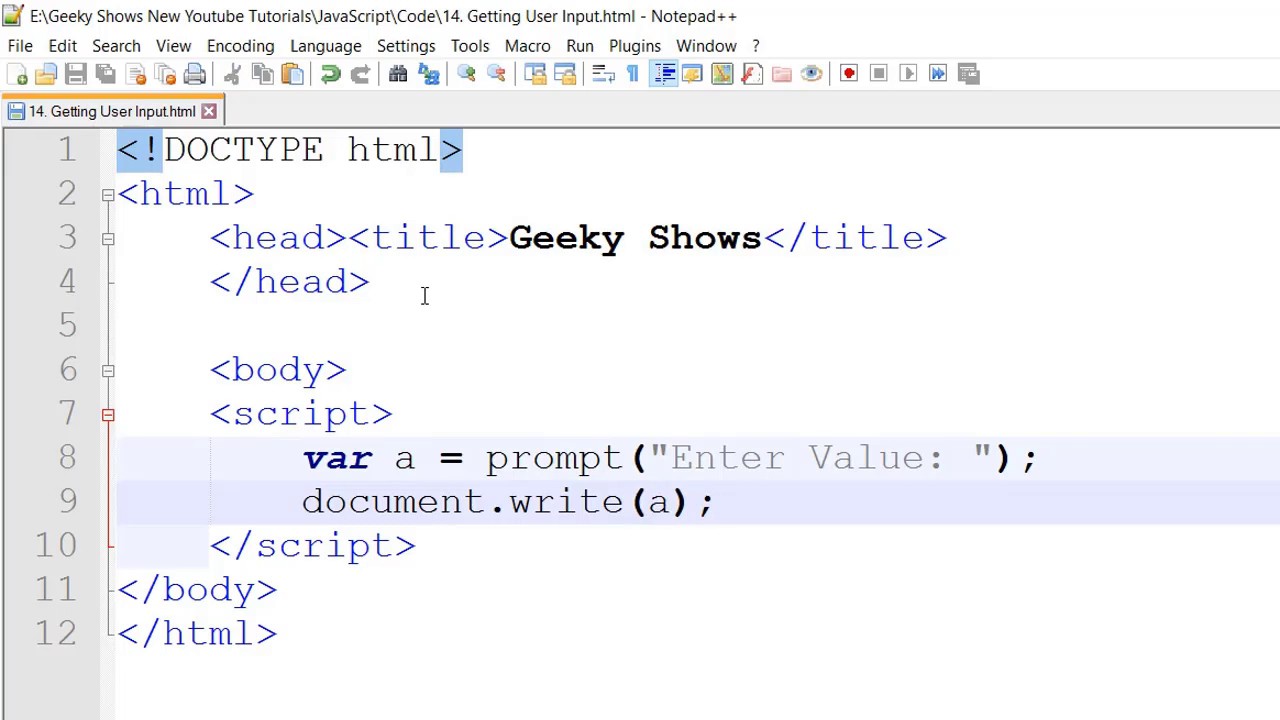This screenshot has width=1280, height=720.
Task: Open the View menu
Action: (173, 46)
